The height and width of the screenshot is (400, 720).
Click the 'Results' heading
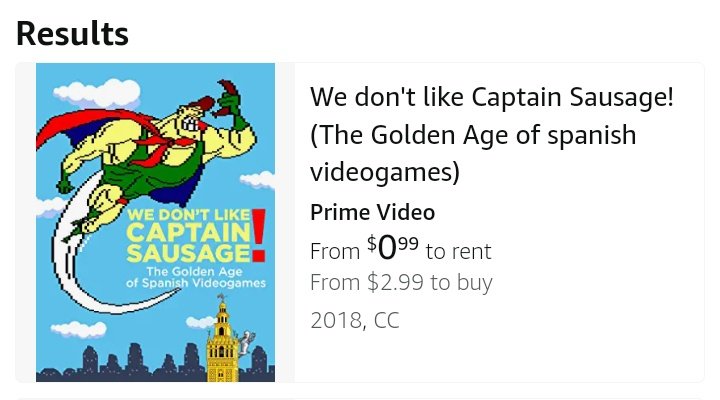point(73,34)
